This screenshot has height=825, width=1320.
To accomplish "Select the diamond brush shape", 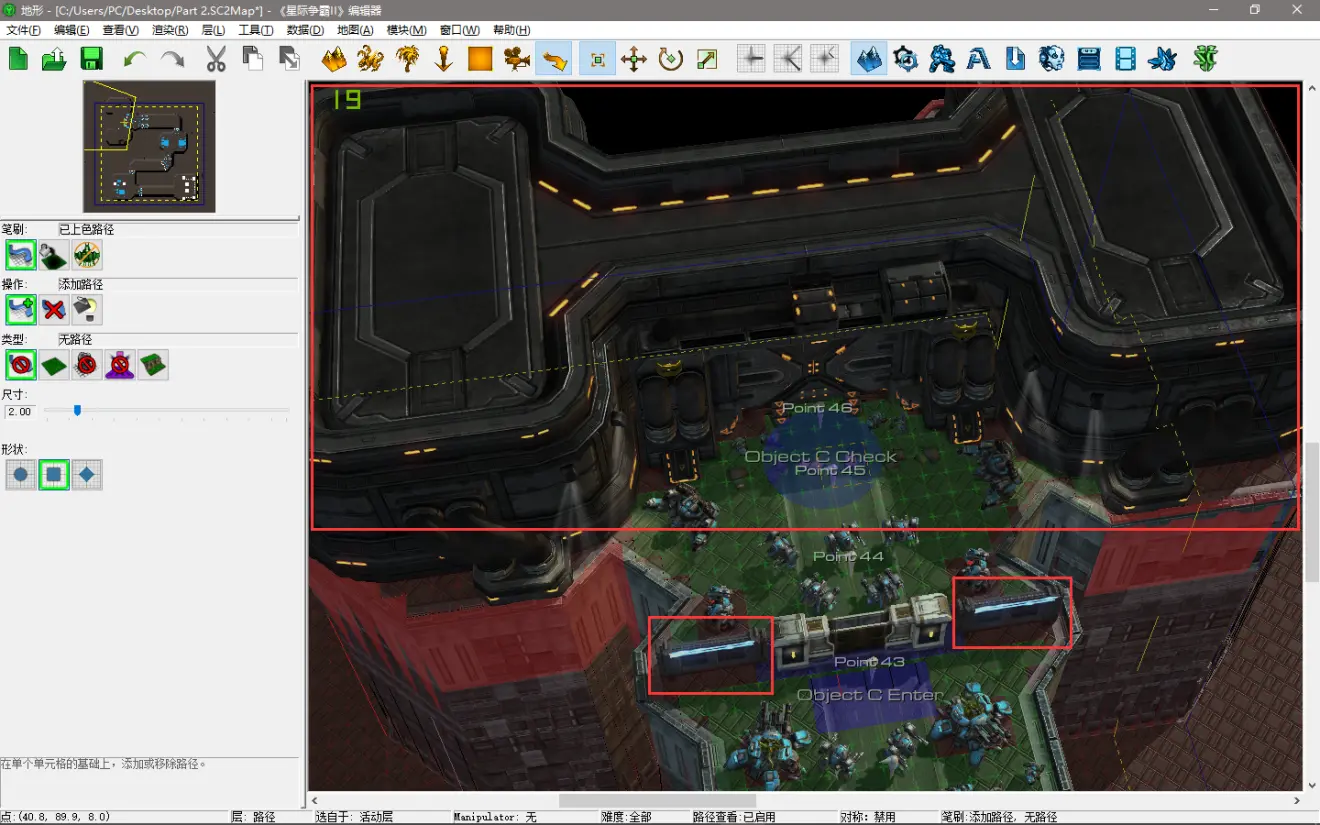I will 87,474.
